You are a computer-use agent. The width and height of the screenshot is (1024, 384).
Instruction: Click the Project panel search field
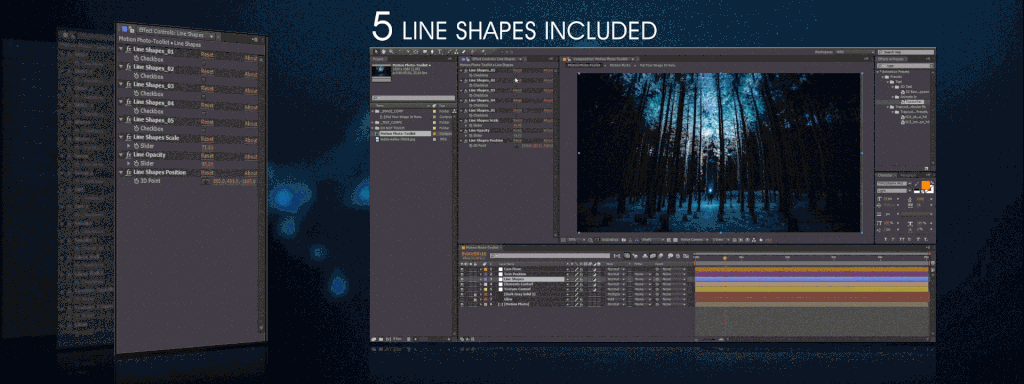point(413,97)
